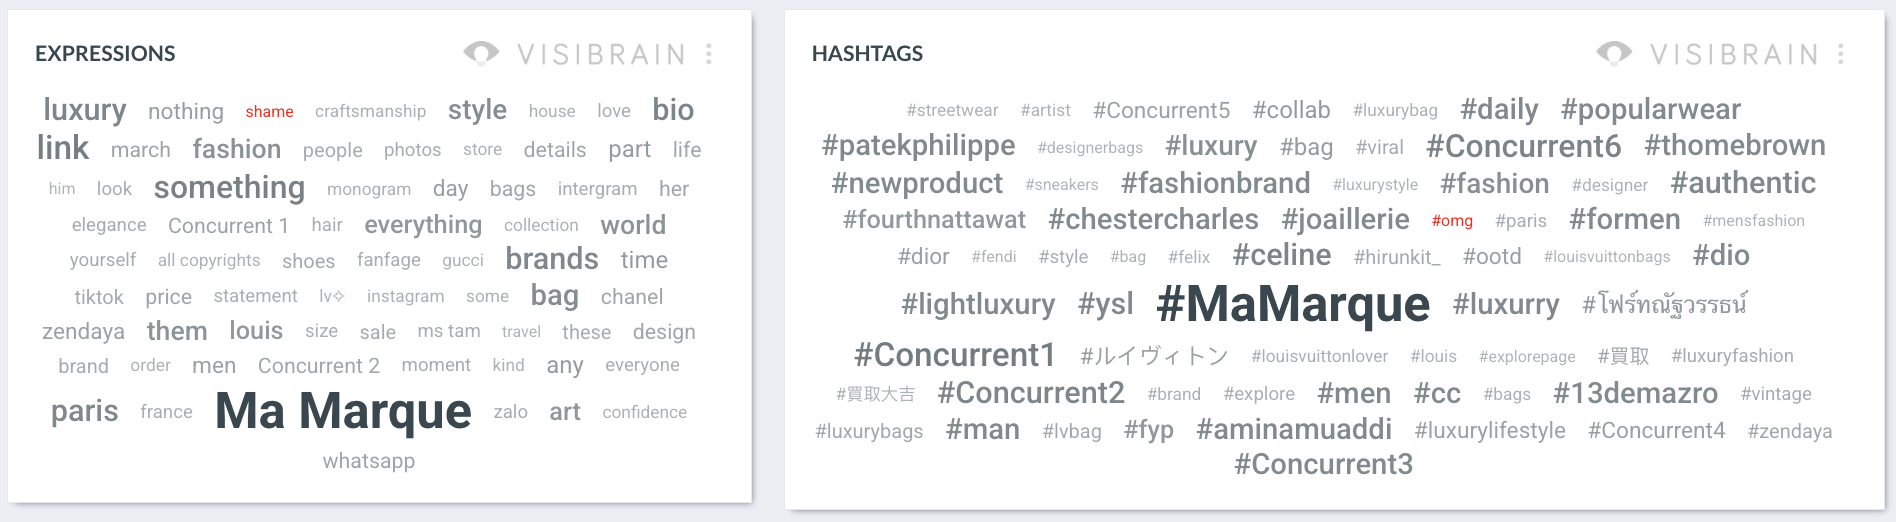1896x522 pixels.
Task: Select the "#aminamuaddi" hashtag
Action: point(1293,430)
